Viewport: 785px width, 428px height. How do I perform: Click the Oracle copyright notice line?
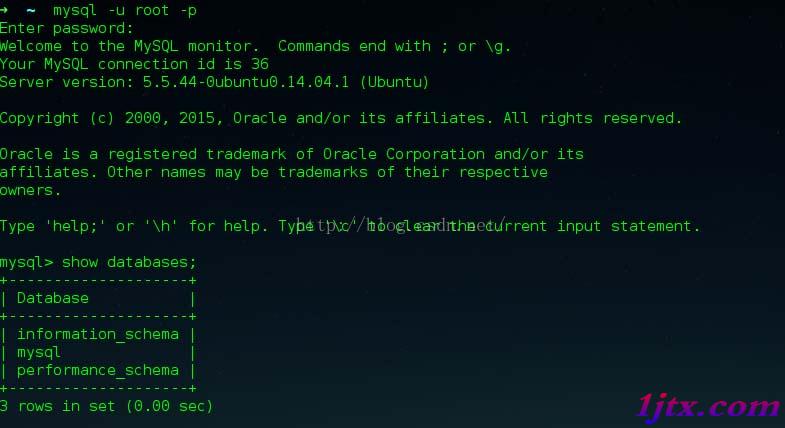point(341,118)
